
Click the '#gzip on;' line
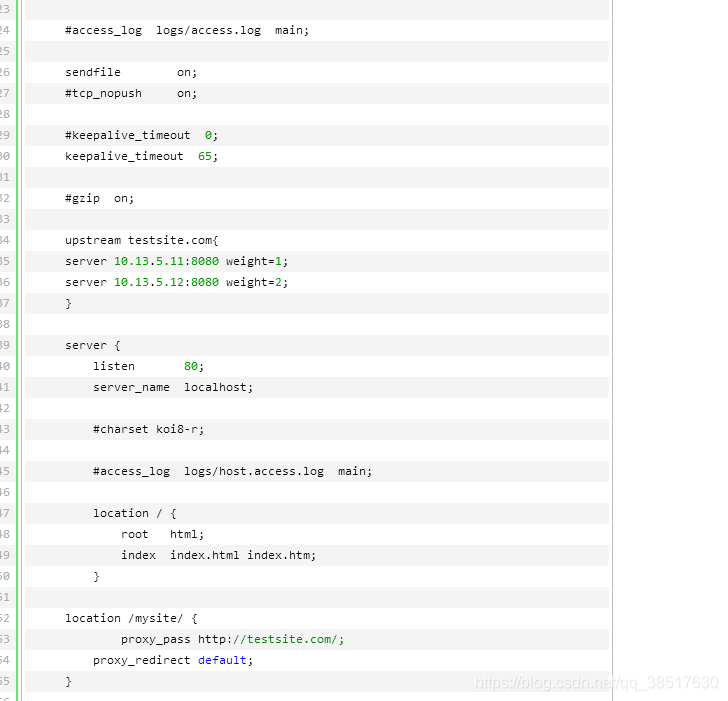(x=99, y=199)
